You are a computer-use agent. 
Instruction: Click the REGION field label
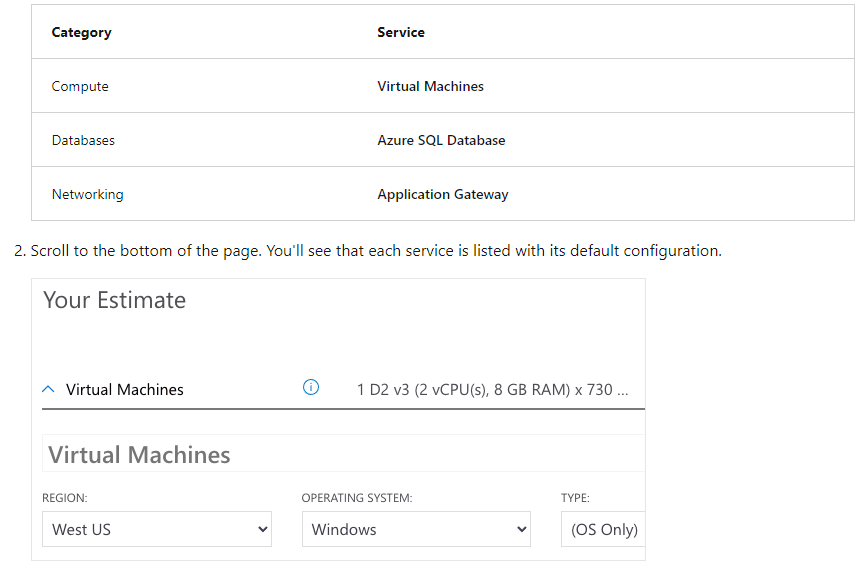click(x=65, y=498)
